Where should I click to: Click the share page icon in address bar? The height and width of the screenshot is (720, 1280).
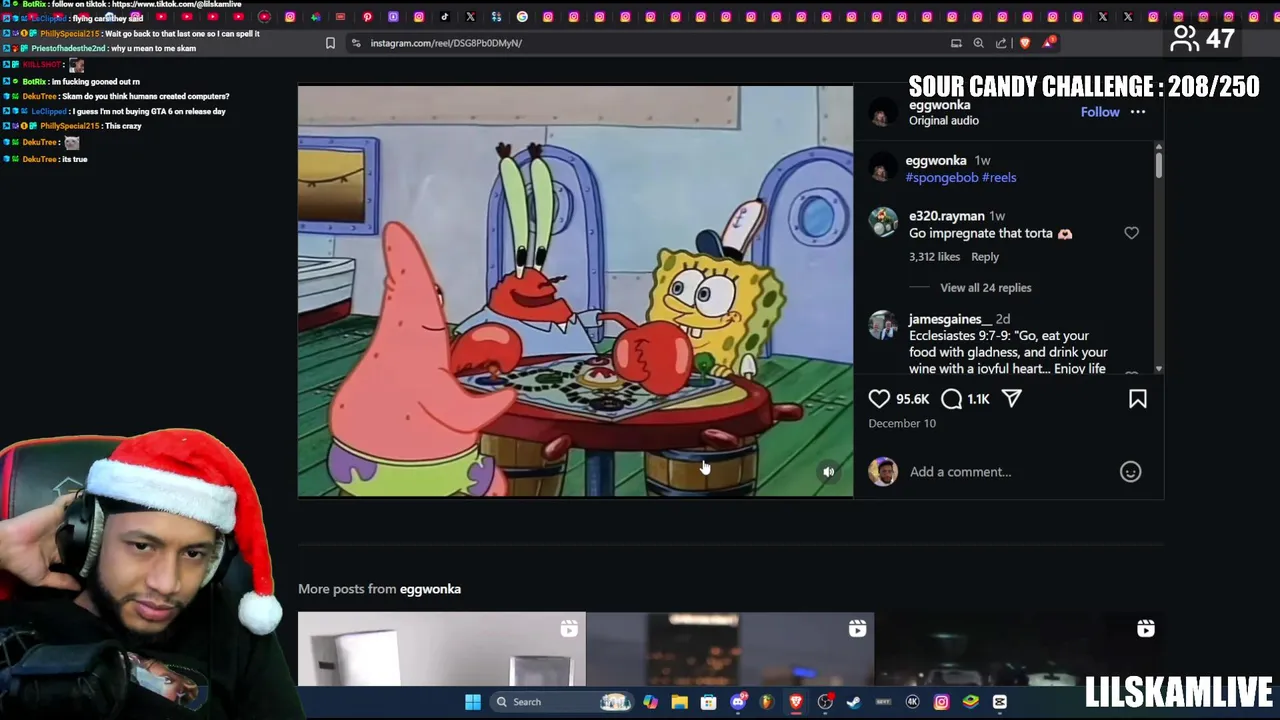click(x=1001, y=43)
